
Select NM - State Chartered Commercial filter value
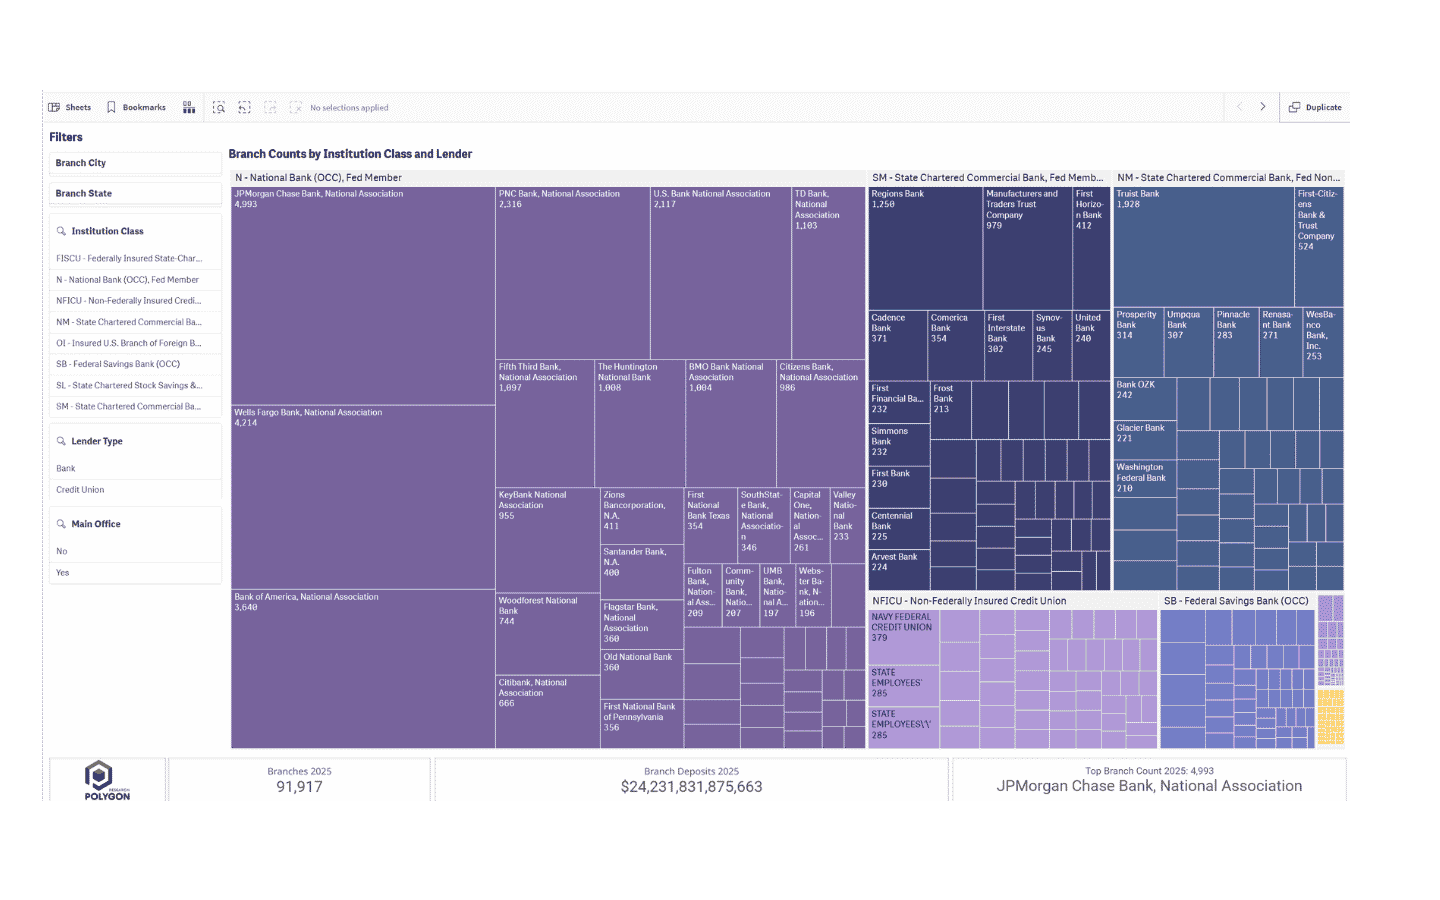[135, 322]
